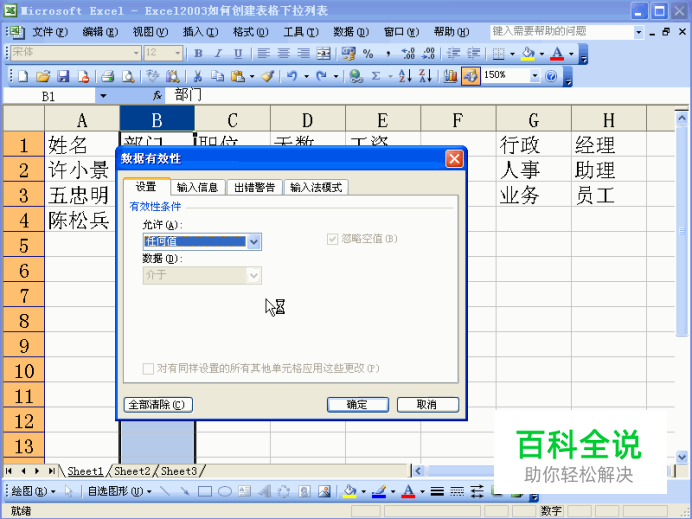Apply right text alignment
The image size is (692, 519).
coord(303,53)
